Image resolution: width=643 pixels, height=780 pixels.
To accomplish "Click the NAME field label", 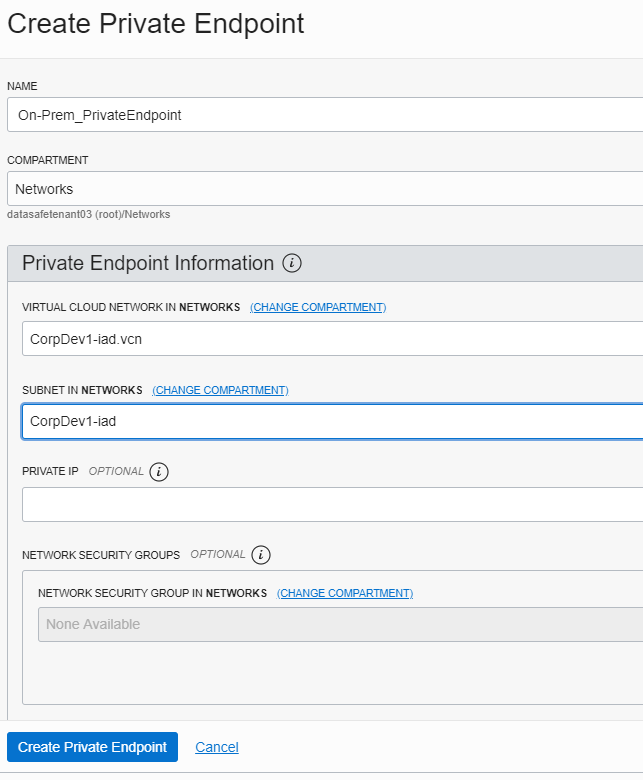I will click(x=22, y=86).
